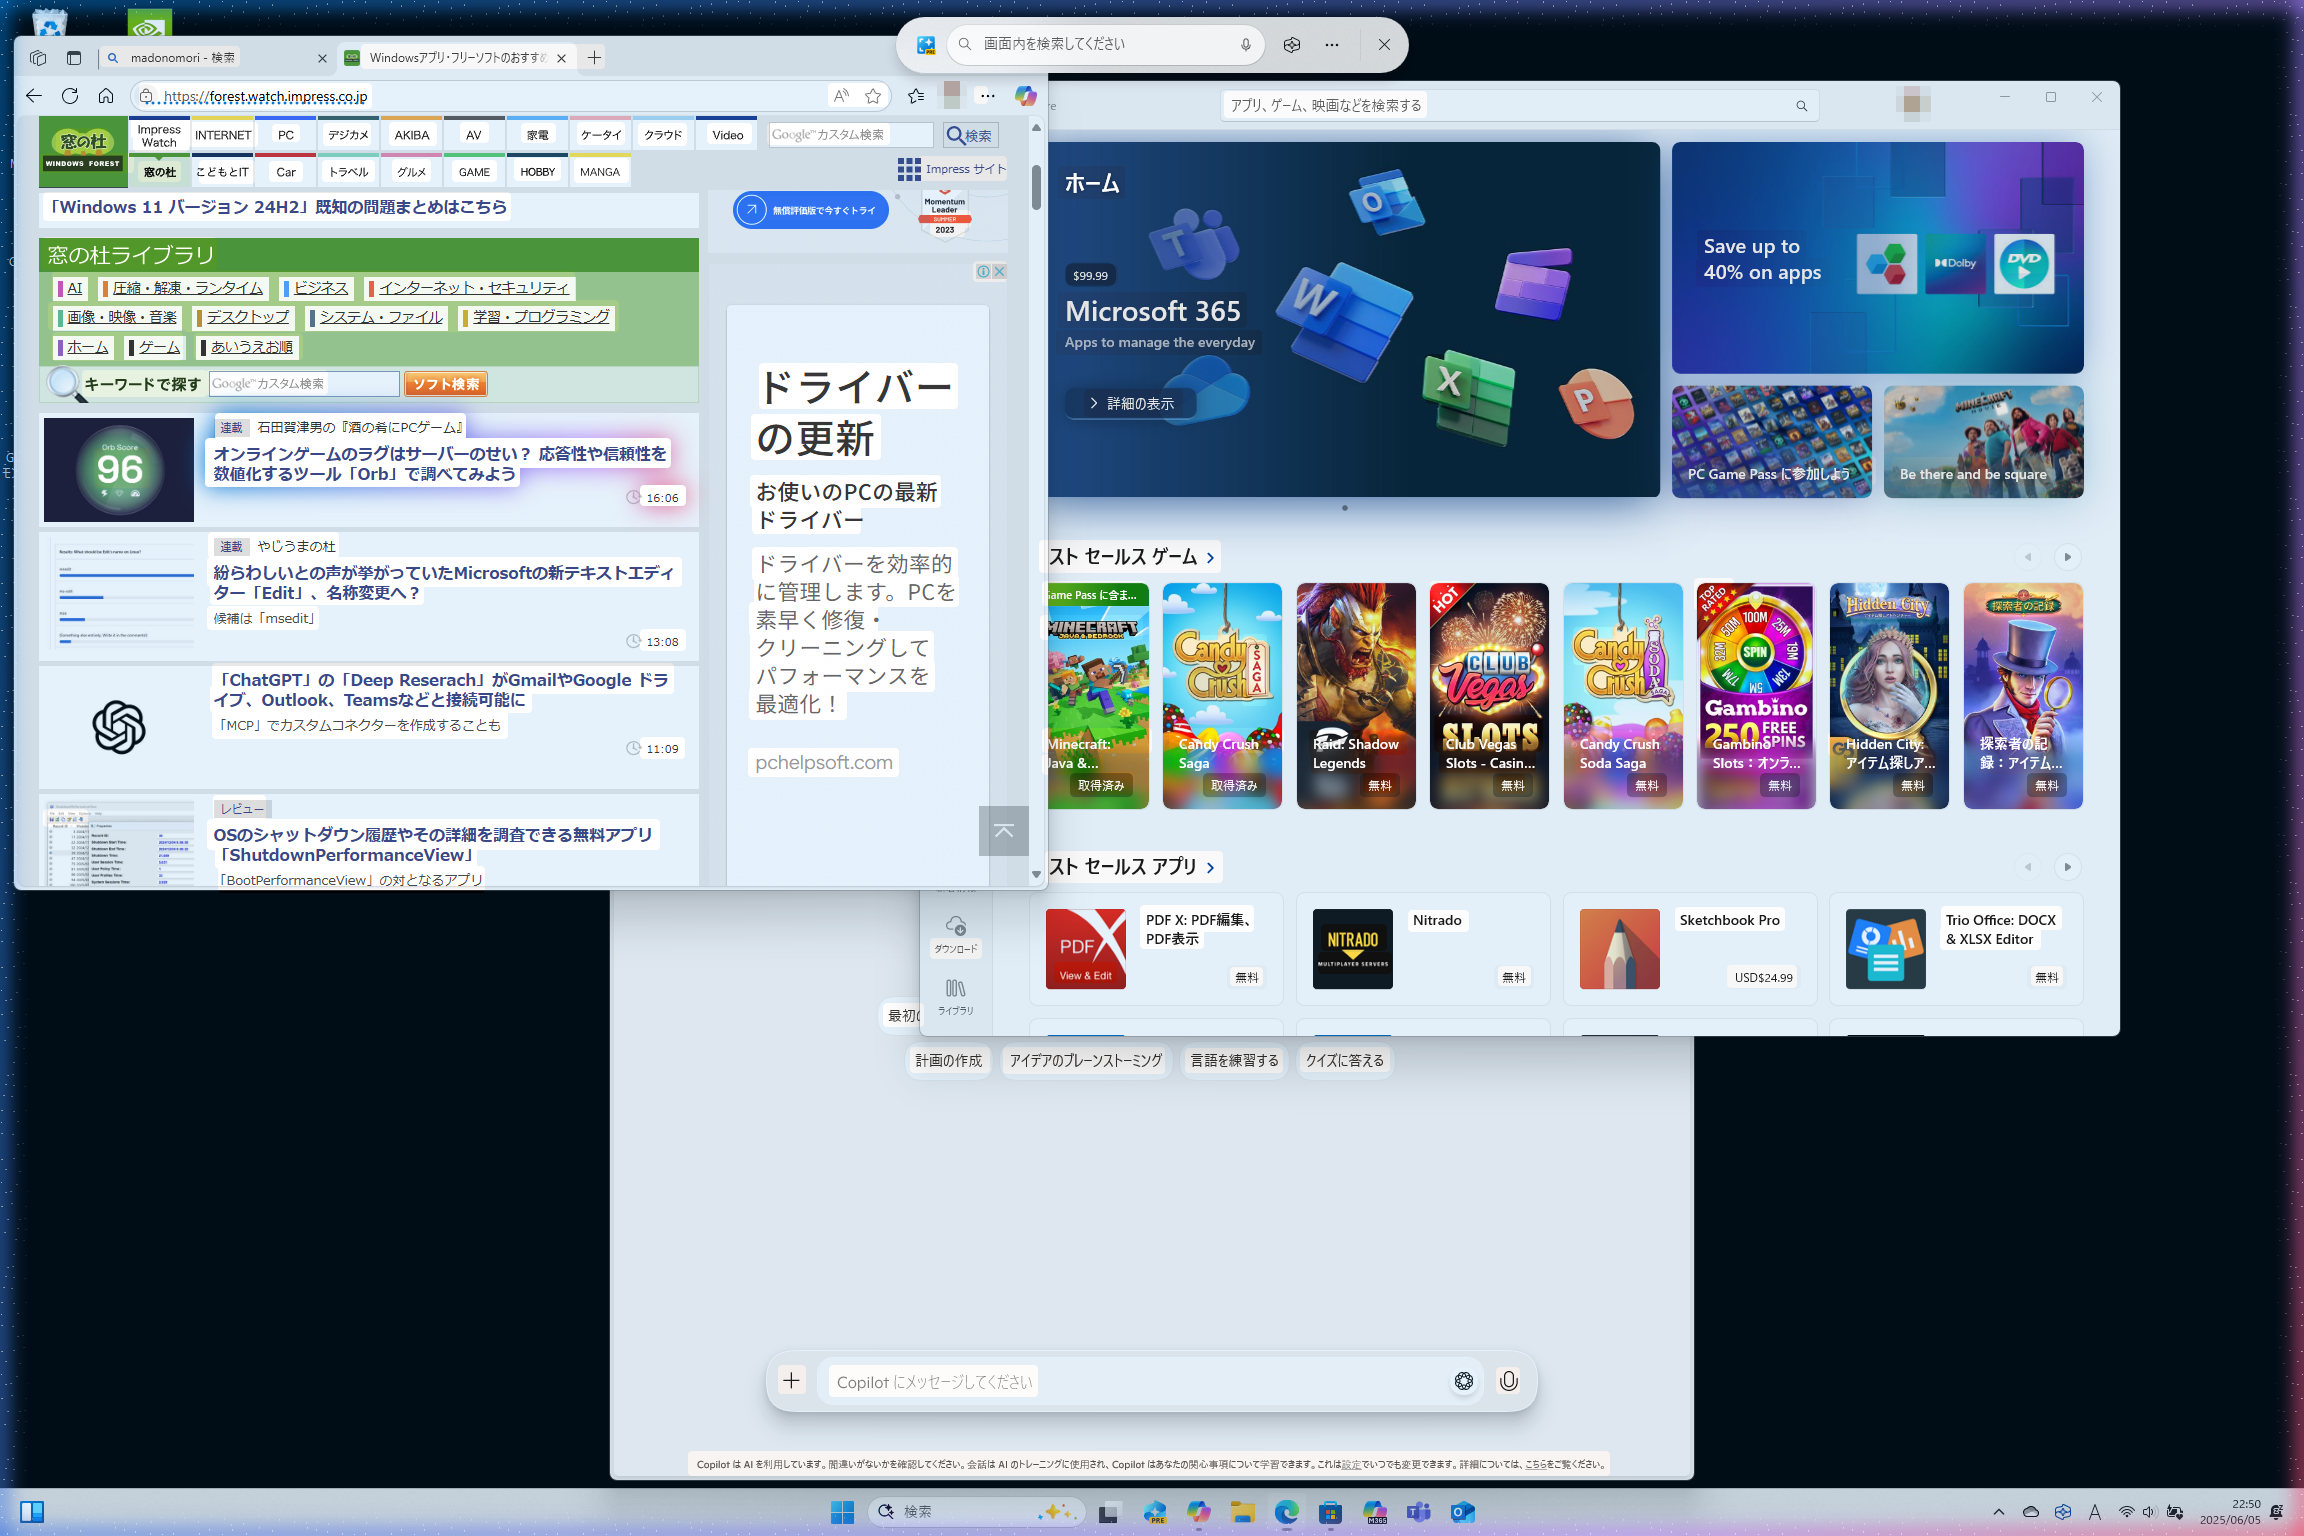
Task: Launch Microsoft Teams from the taskbar
Action: (x=1419, y=1512)
